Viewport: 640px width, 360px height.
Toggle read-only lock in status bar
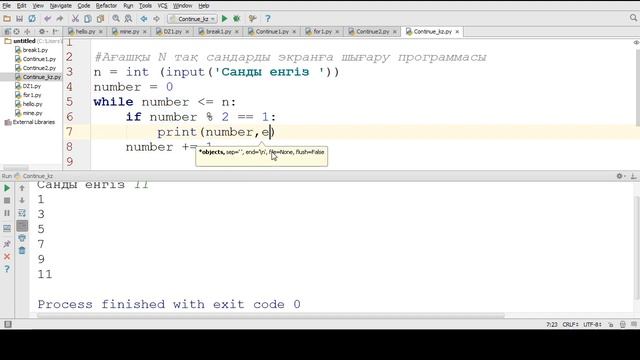click(611, 324)
